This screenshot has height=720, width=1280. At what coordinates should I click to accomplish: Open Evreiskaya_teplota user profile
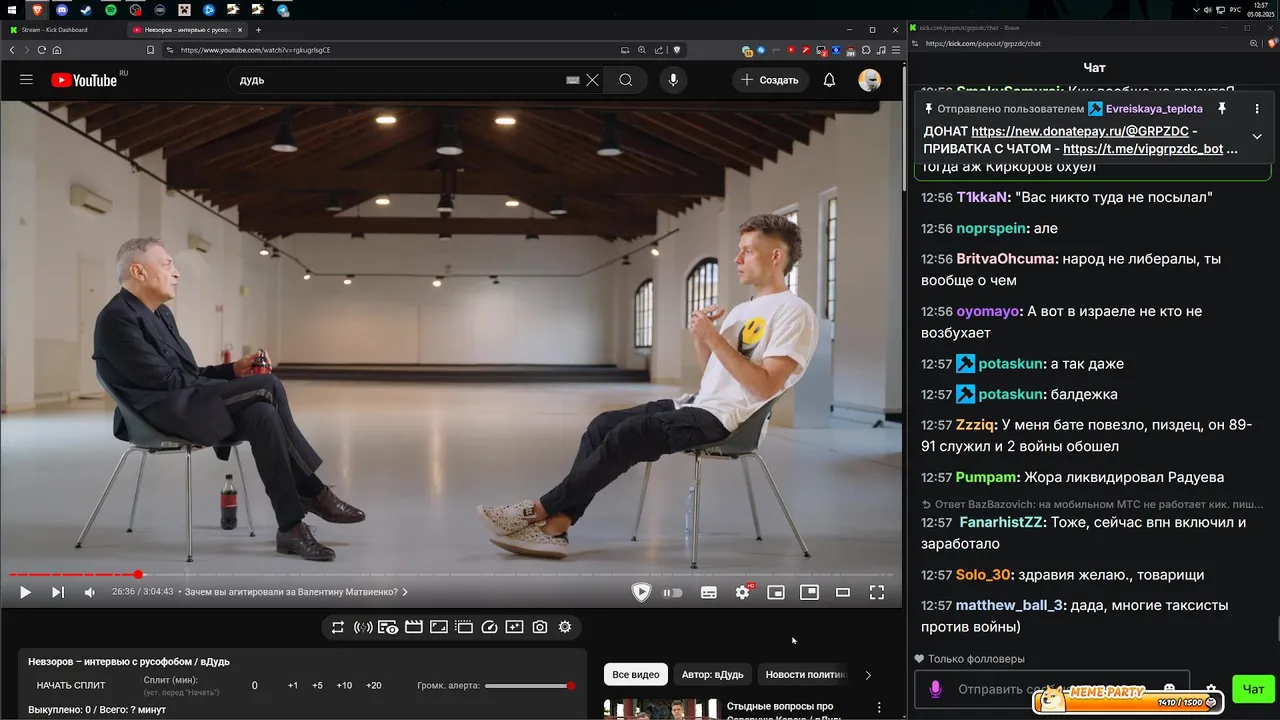[x=1153, y=108]
